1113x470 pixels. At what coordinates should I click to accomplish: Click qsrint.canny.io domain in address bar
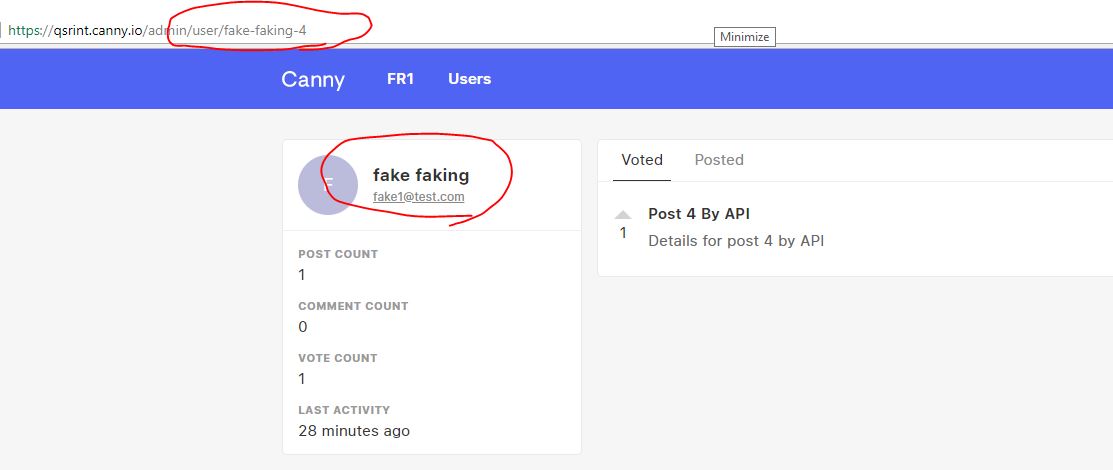click(99, 31)
